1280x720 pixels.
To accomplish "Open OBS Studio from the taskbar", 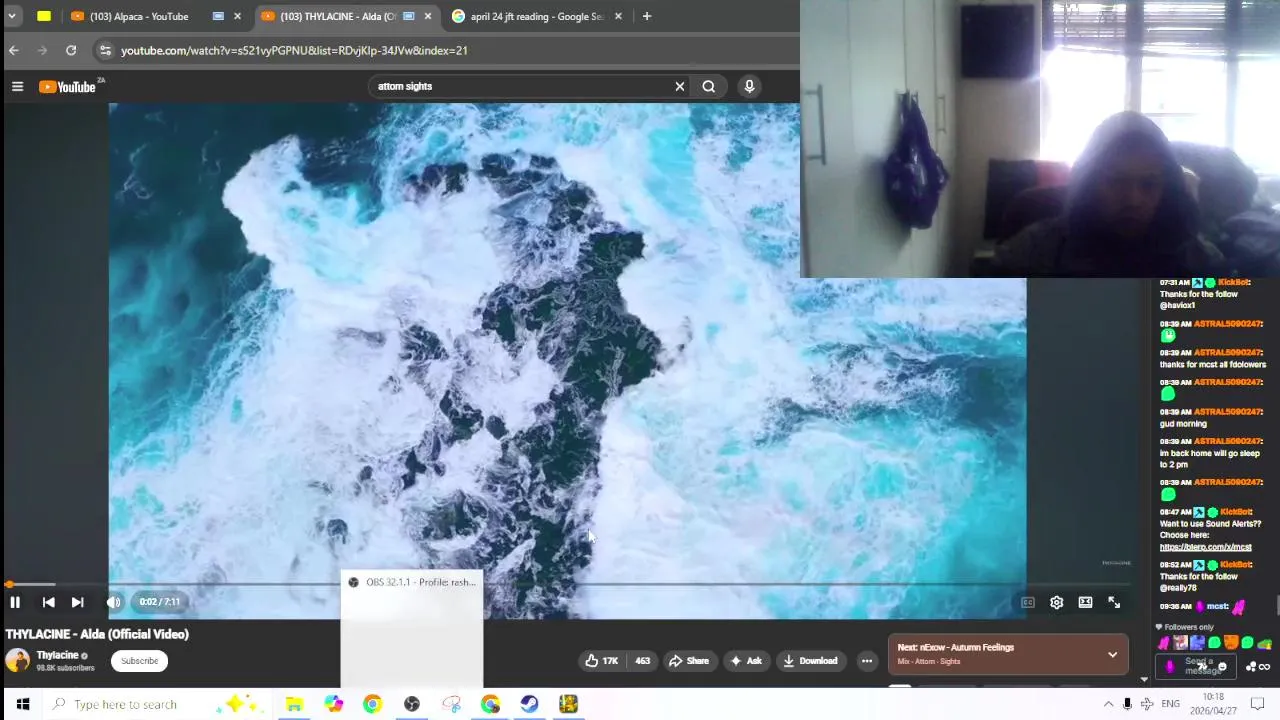I will pyautogui.click(x=412, y=704).
